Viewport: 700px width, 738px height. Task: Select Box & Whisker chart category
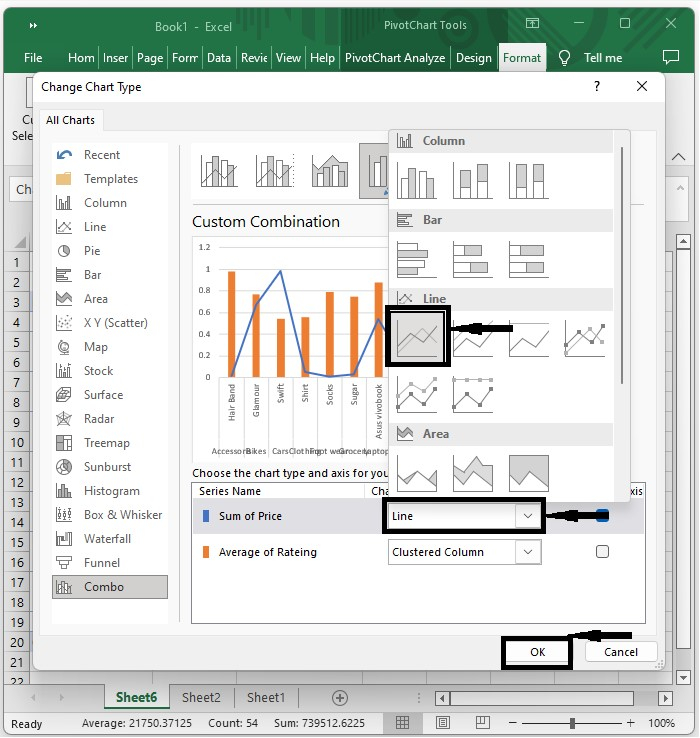pyautogui.click(x=109, y=515)
